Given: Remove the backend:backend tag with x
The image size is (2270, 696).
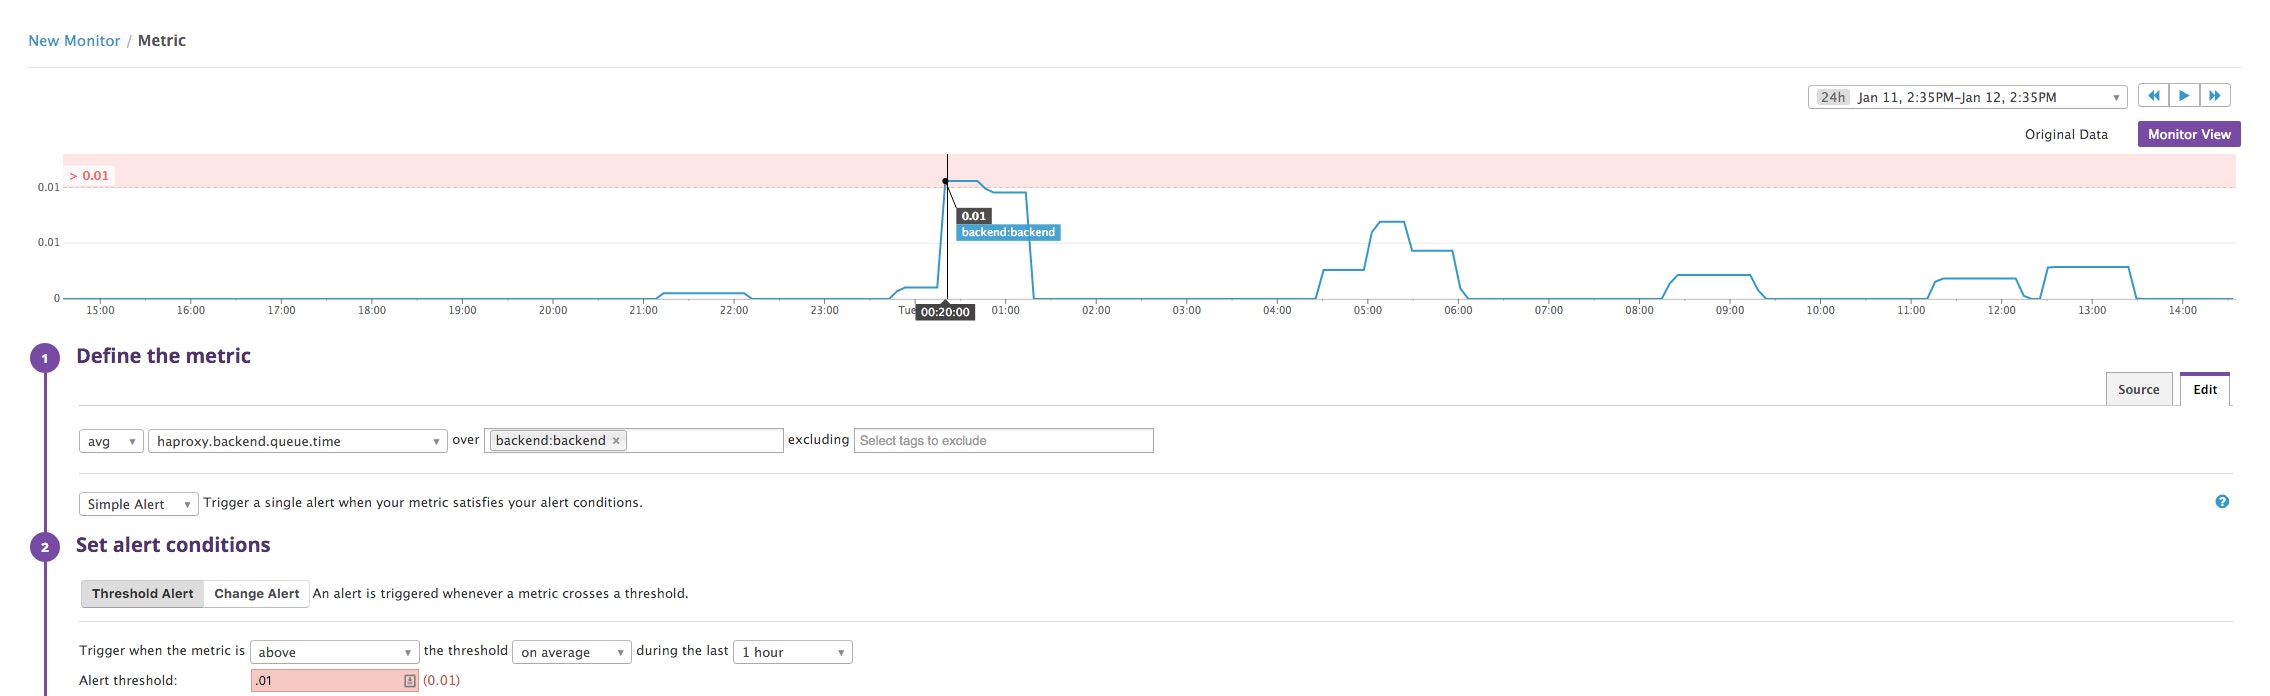Looking at the screenshot, I should pyautogui.click(x=616, y=441).
